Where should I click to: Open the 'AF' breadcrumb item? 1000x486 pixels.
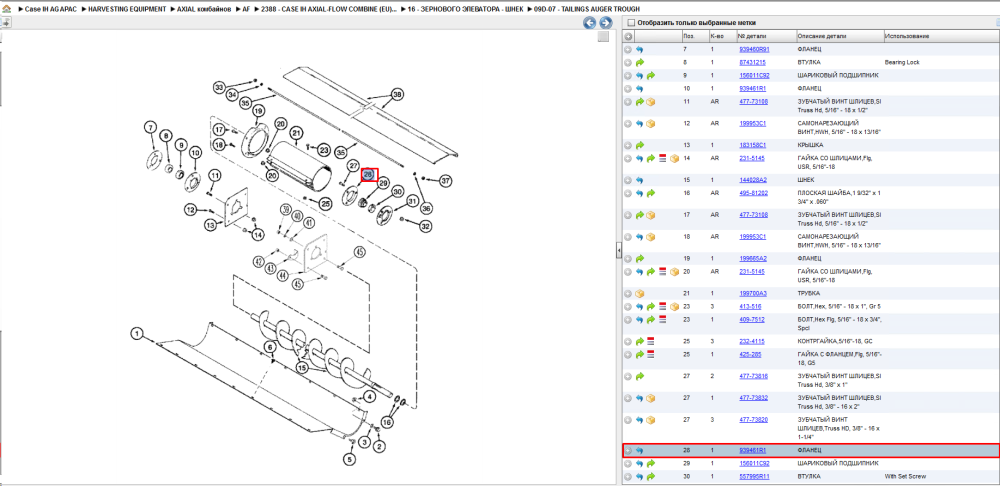point(246,10)
